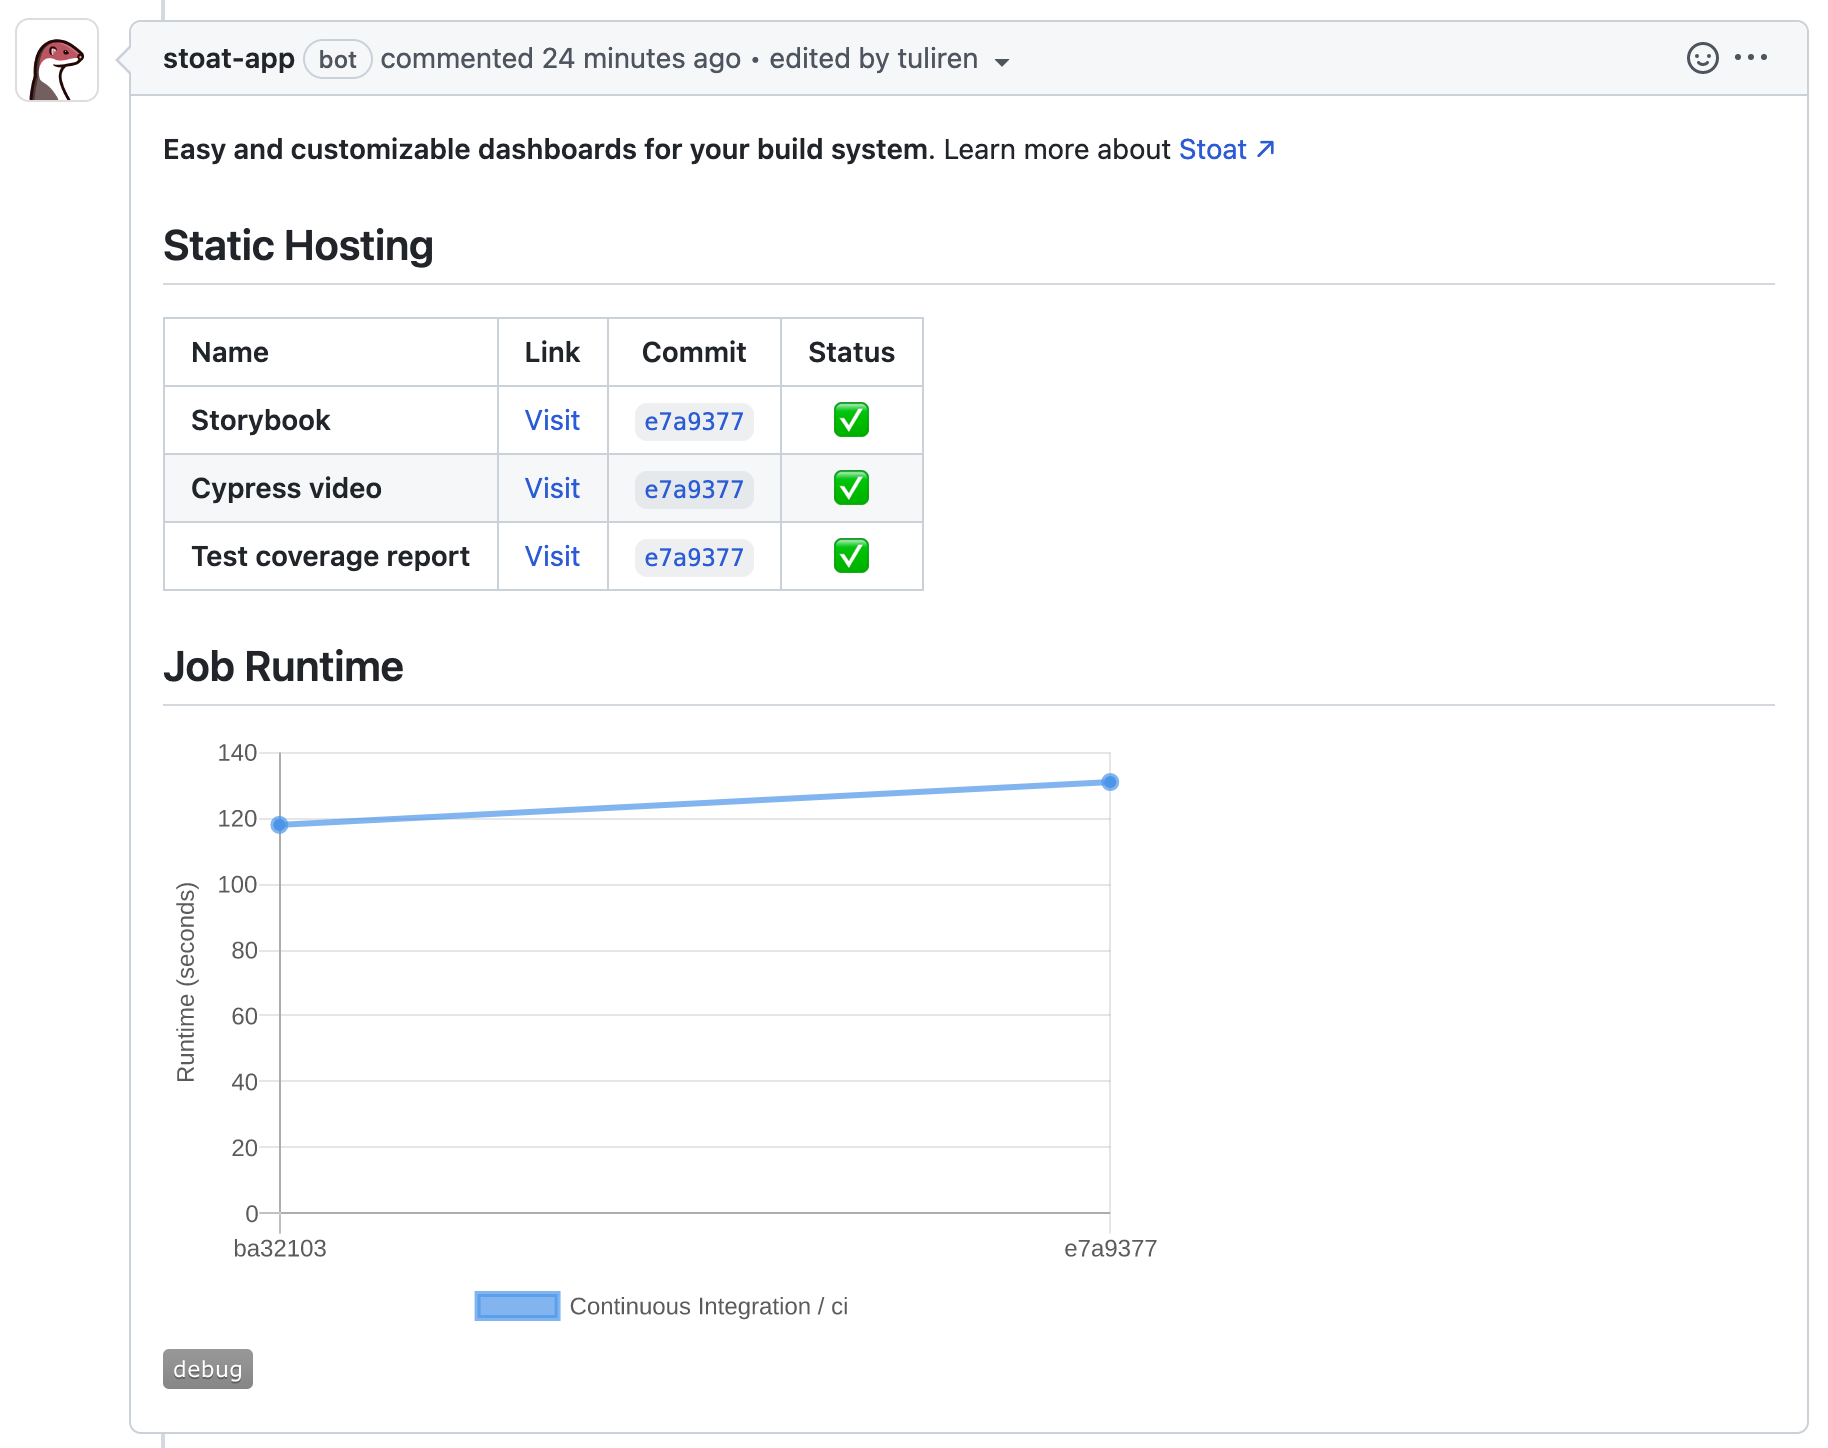This screenshot has width=1828, height=1448.
Task: Click the stoat-app author name
Action: point(229,59)
